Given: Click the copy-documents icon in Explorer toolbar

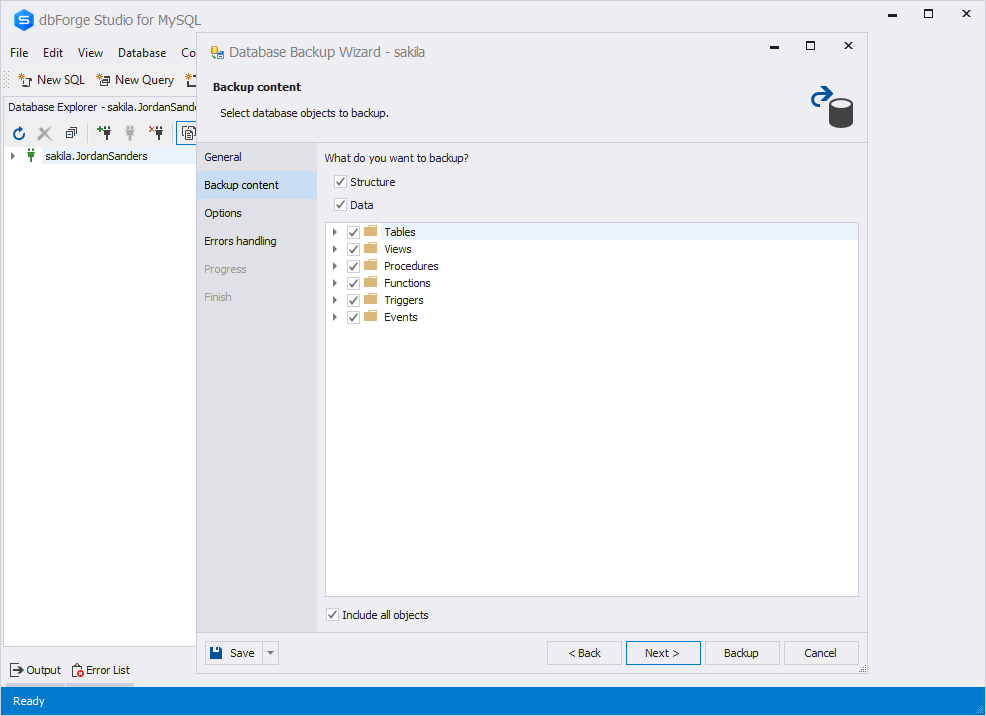Looking at the screenshot, I should (188, 133).
